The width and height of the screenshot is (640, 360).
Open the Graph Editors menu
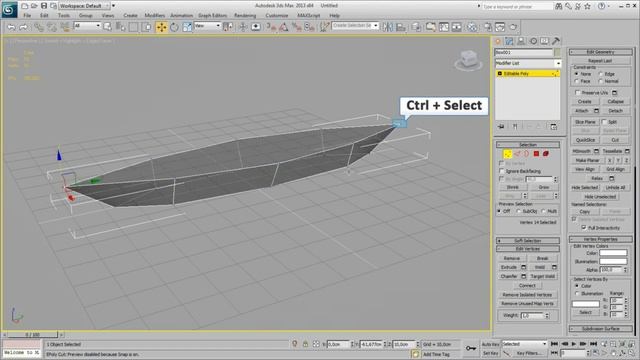coord(212,16)
